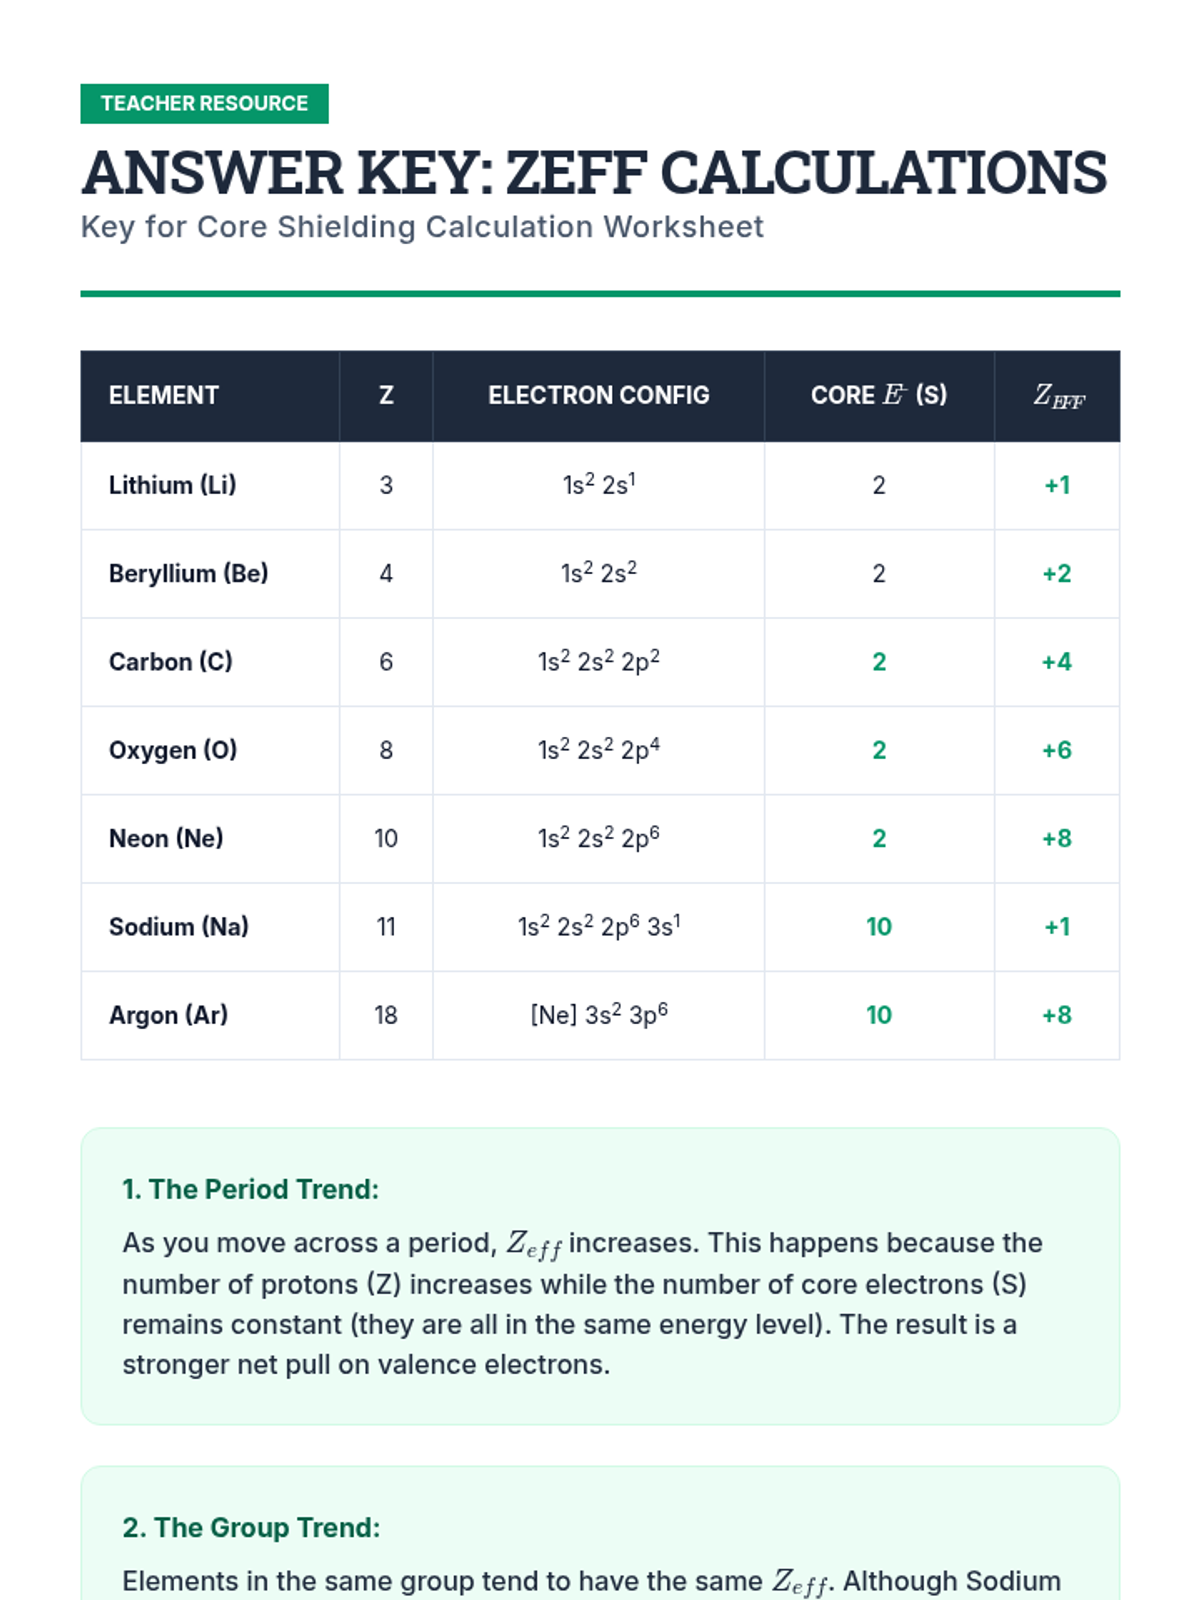The width and height of the screenshot is (1200, 1600).
Task: Select the Beryllium (Be) element cell
Action: 188,574
